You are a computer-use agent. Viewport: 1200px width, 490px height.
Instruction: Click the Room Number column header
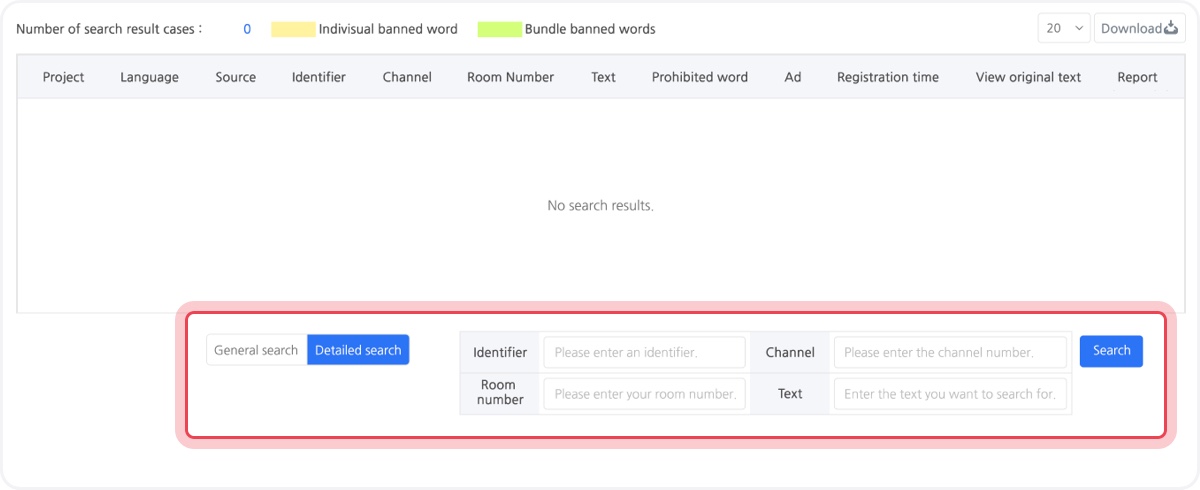(510, 77)
